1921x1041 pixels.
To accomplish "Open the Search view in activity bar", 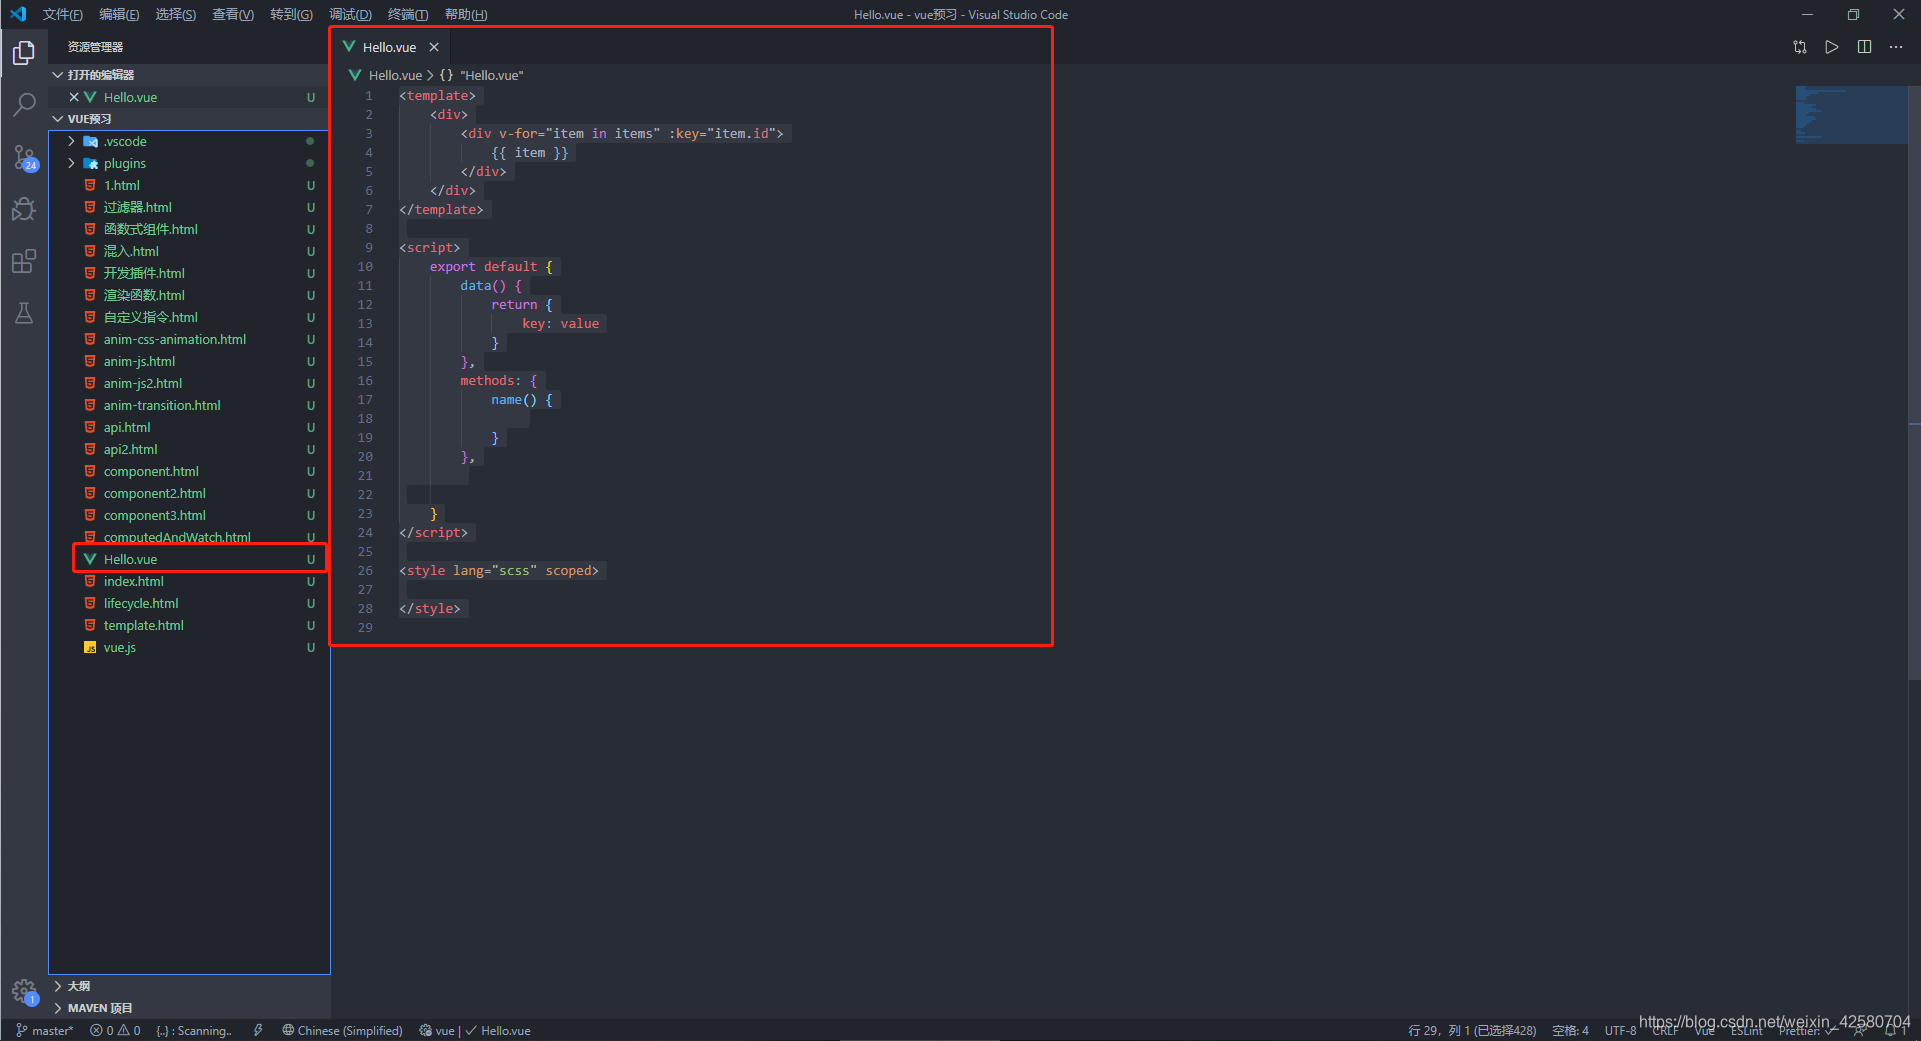I will pyautogui.click(x=24, y=105).
